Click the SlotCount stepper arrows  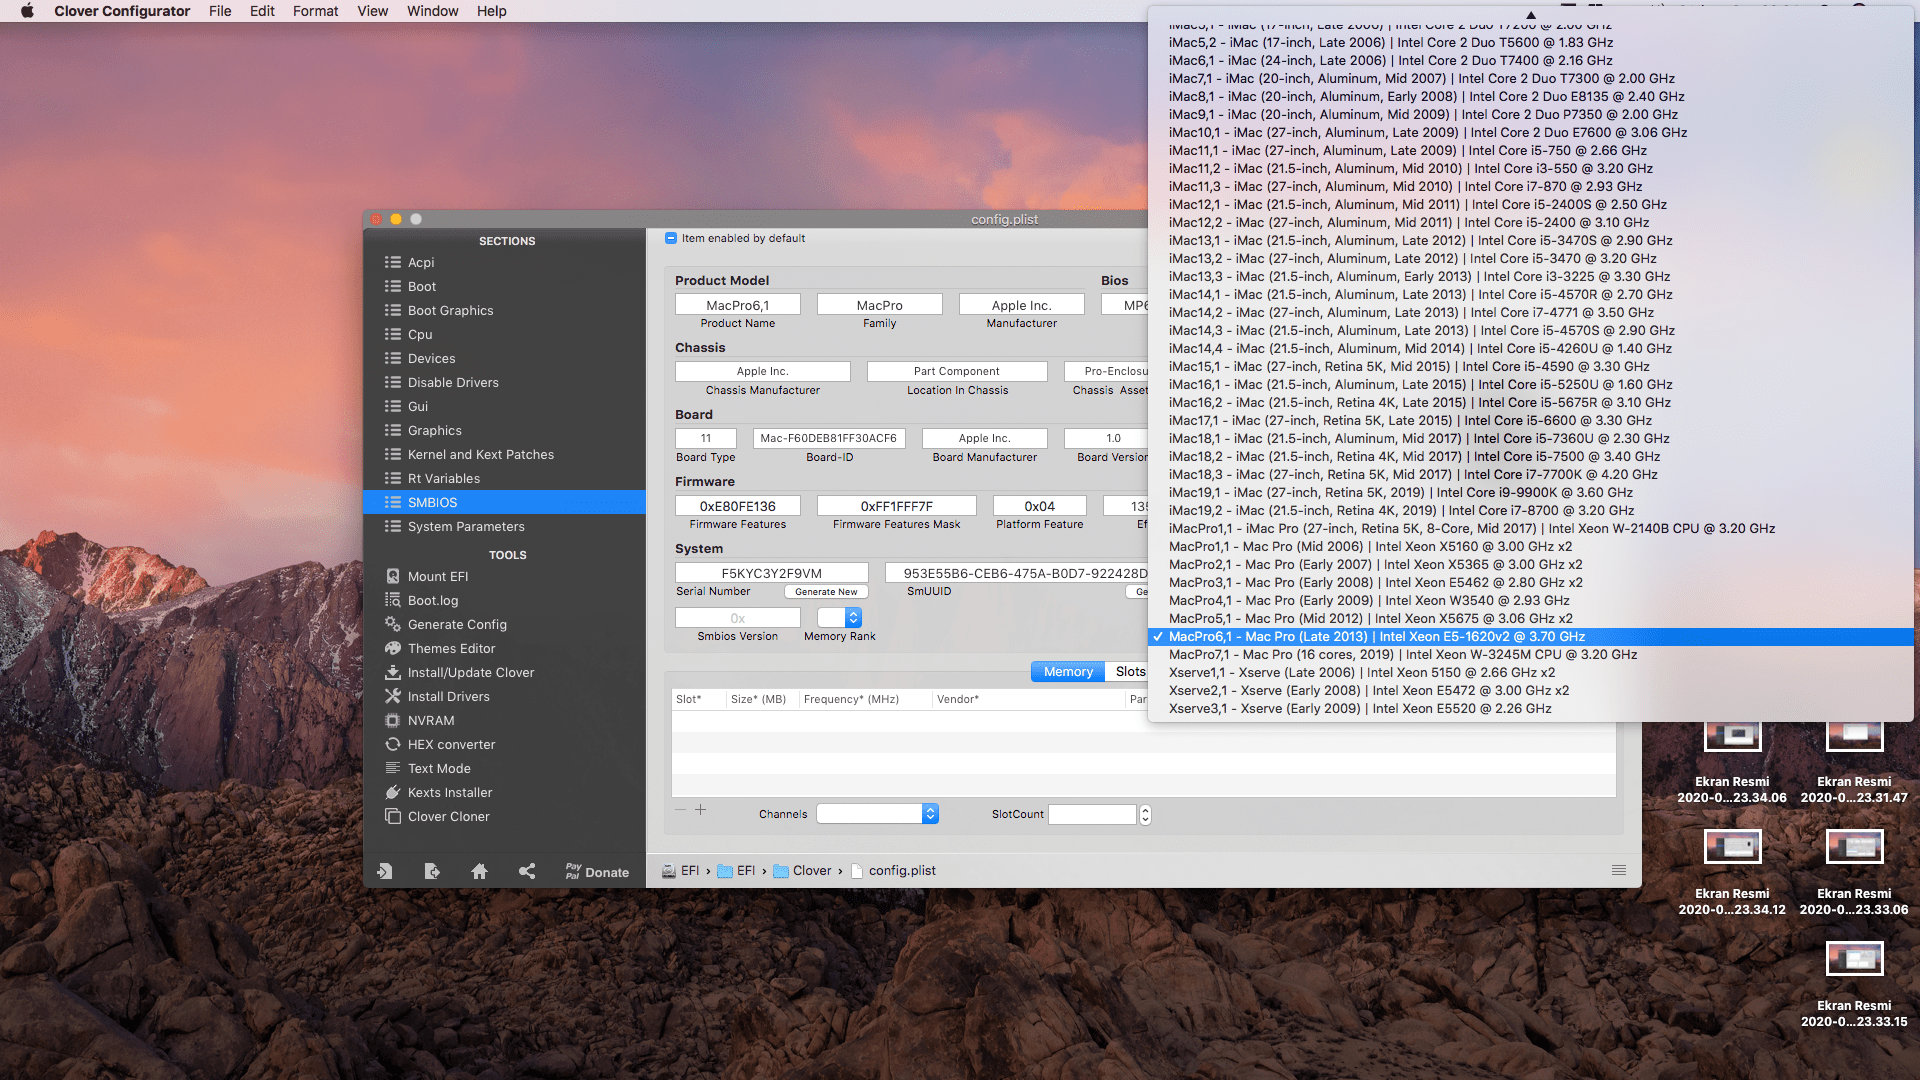[1145, 814]
